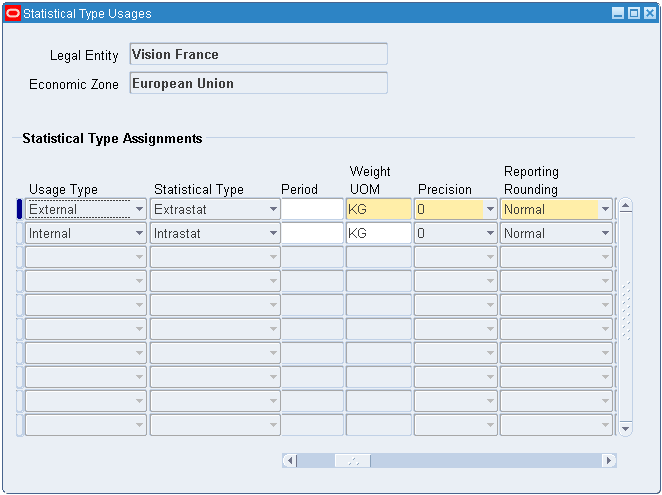Click horizontal scrollbar left arrow
This screenshot has height=495, width=662.
(x=290, y=460)
